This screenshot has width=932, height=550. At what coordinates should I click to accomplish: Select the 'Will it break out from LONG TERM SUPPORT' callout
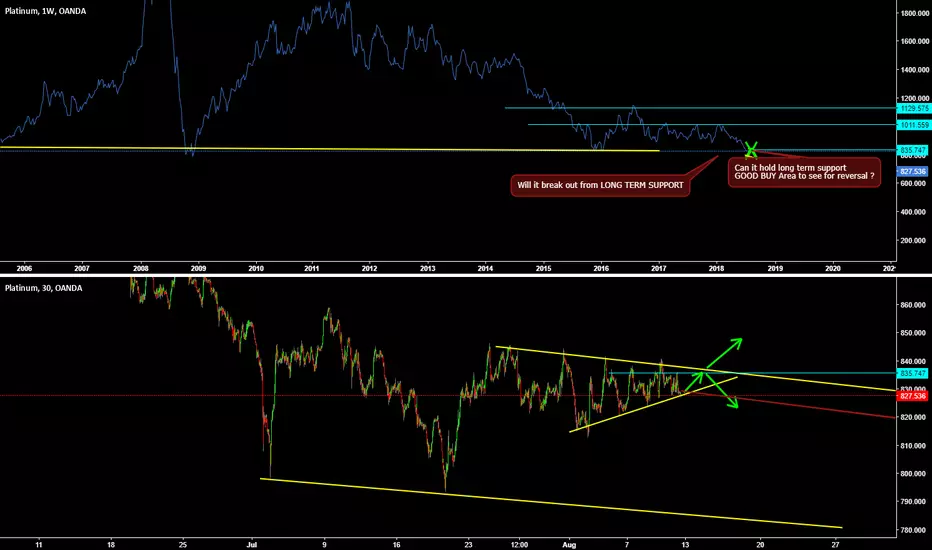(600, 185)
